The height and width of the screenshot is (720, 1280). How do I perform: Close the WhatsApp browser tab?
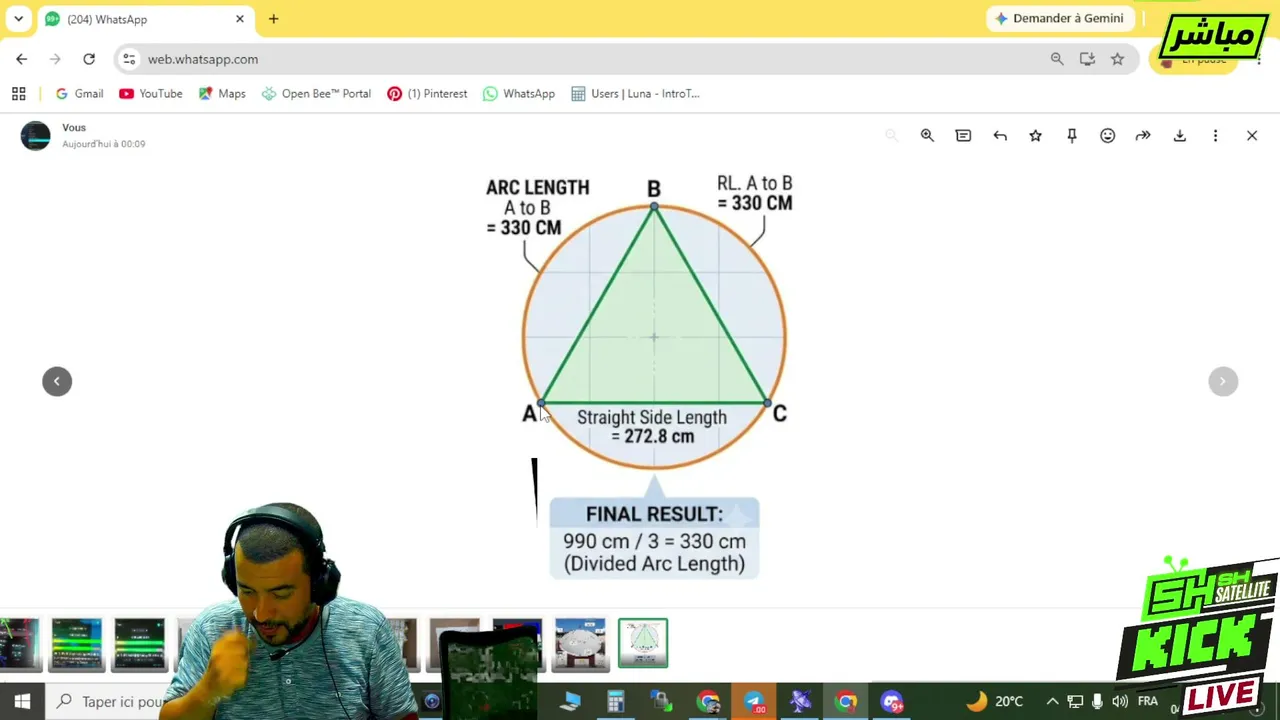240,19
